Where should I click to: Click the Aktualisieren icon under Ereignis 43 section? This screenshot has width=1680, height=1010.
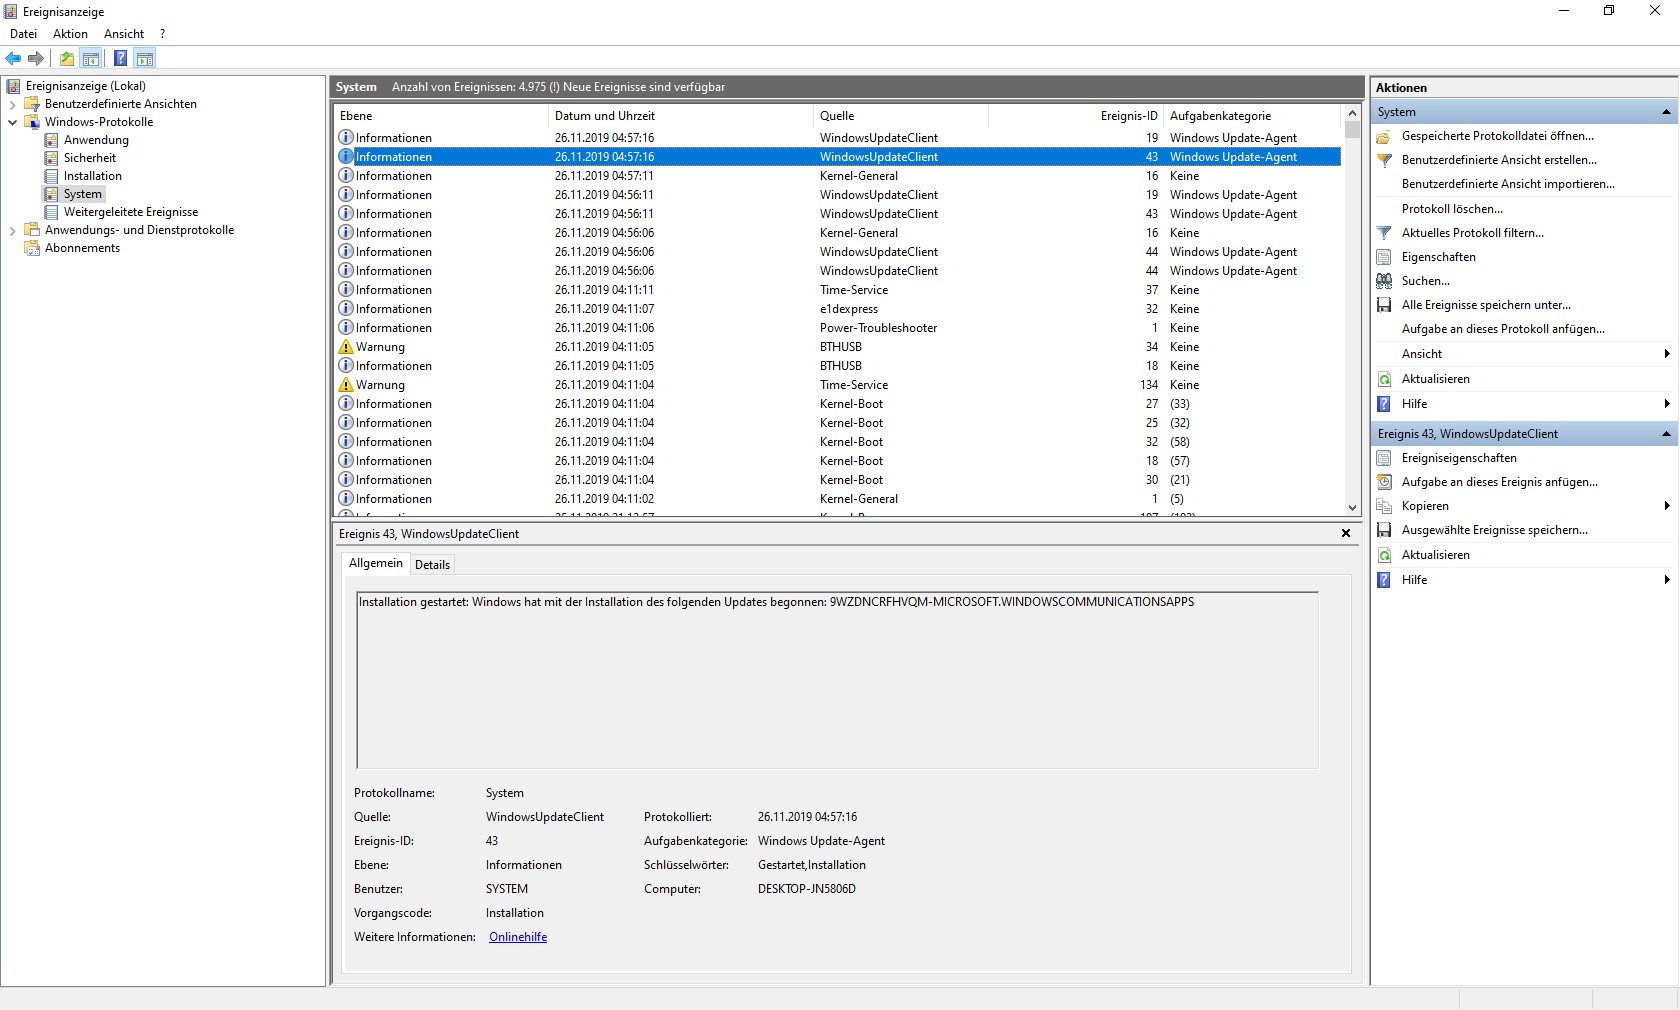(x=1384, y=555)
